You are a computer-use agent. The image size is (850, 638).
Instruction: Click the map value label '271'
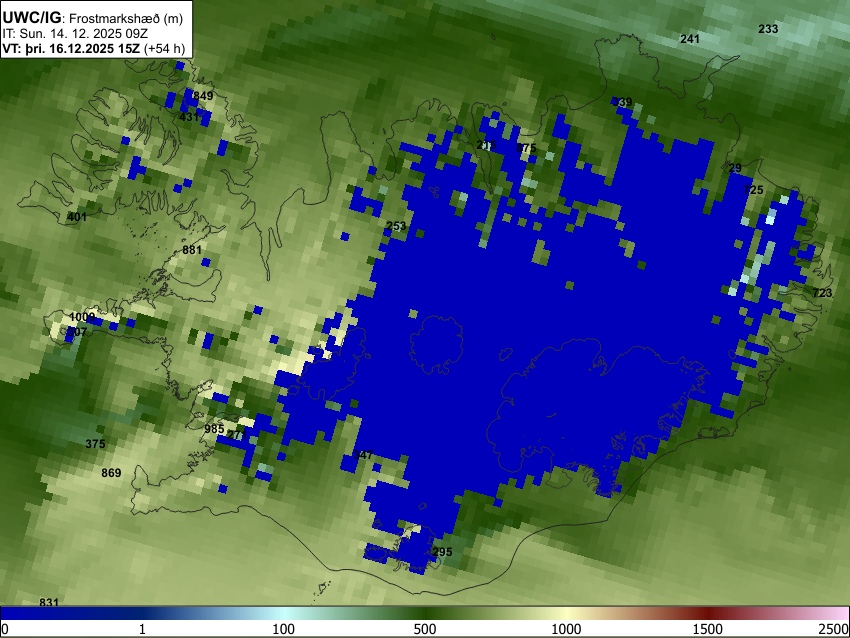[237, 435]
